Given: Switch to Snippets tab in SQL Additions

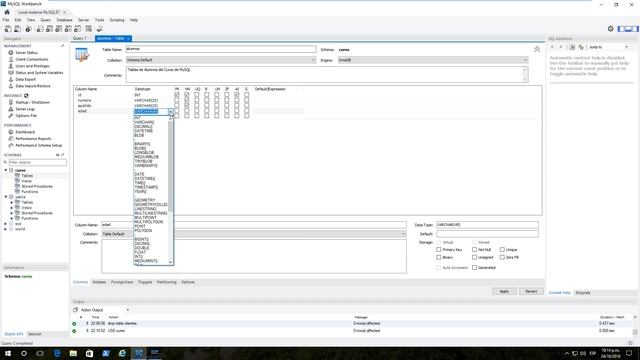Looking at the screenshot, I should coord(582,293).
